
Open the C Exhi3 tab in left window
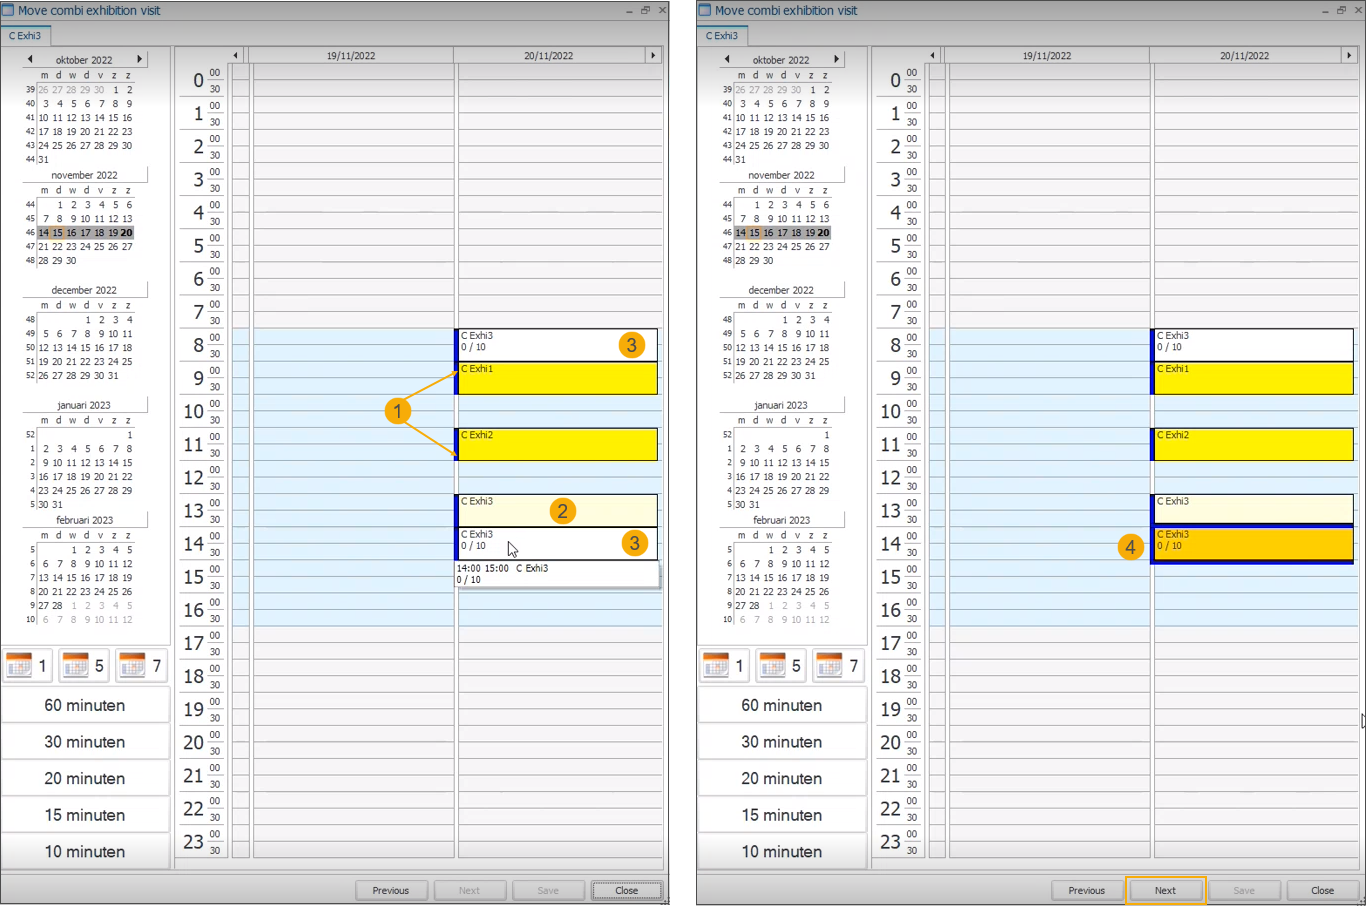point(25,36)
